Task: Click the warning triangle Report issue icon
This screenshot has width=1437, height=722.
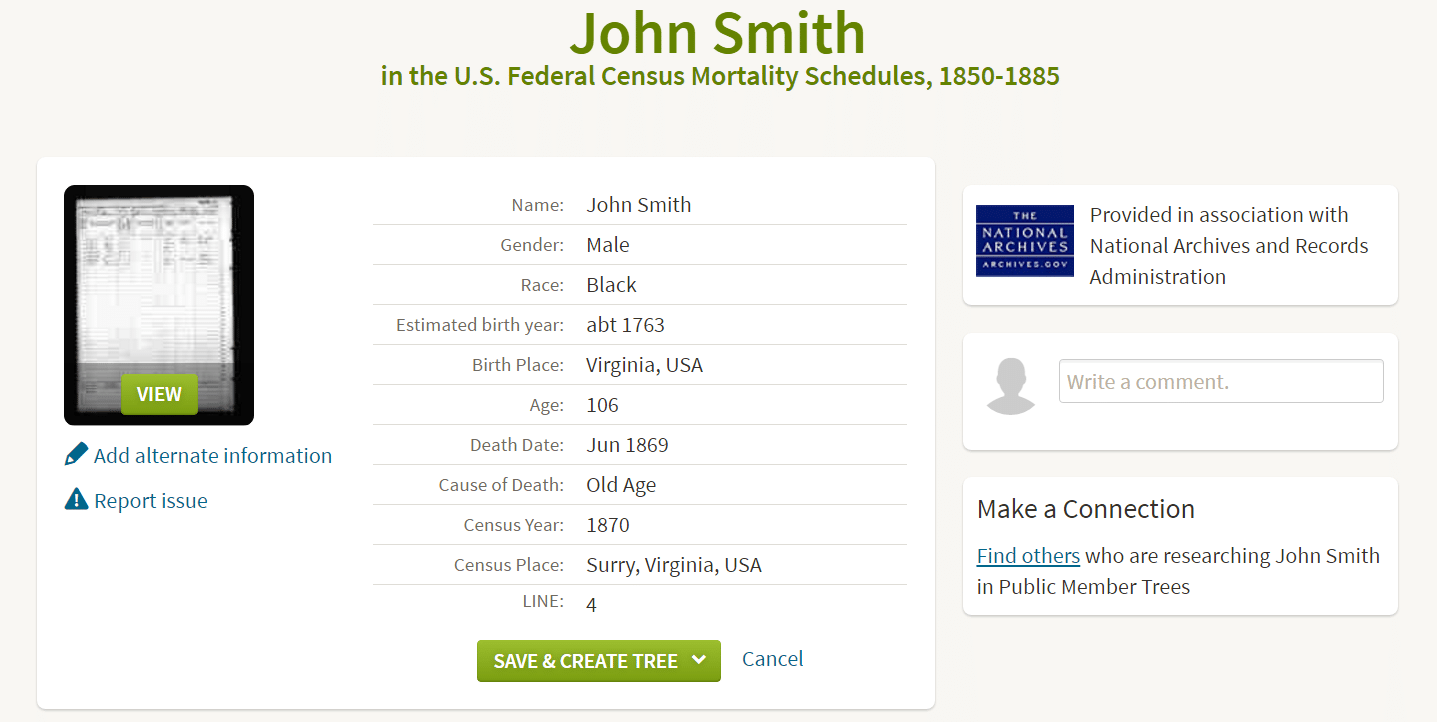Action: (76, 499)
